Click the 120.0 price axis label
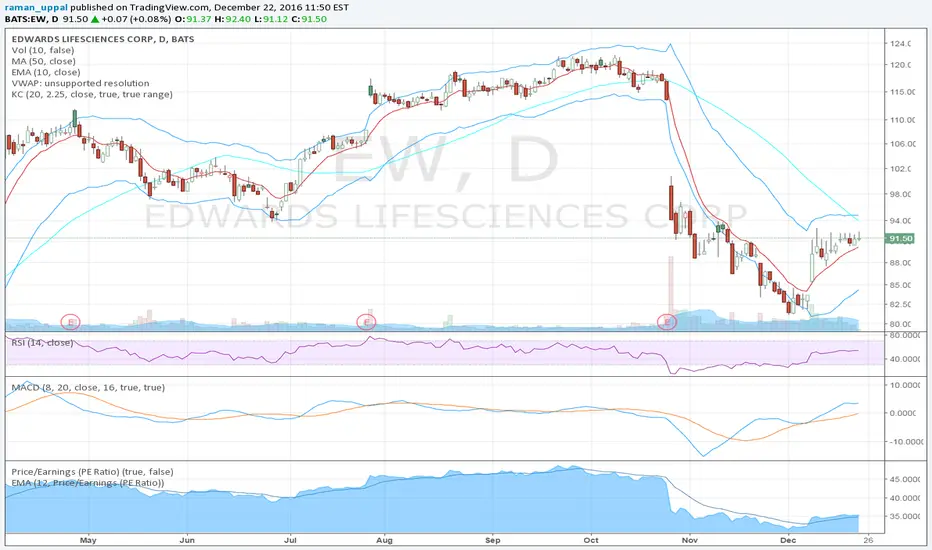Screen dimensions: 932x550 902,65
